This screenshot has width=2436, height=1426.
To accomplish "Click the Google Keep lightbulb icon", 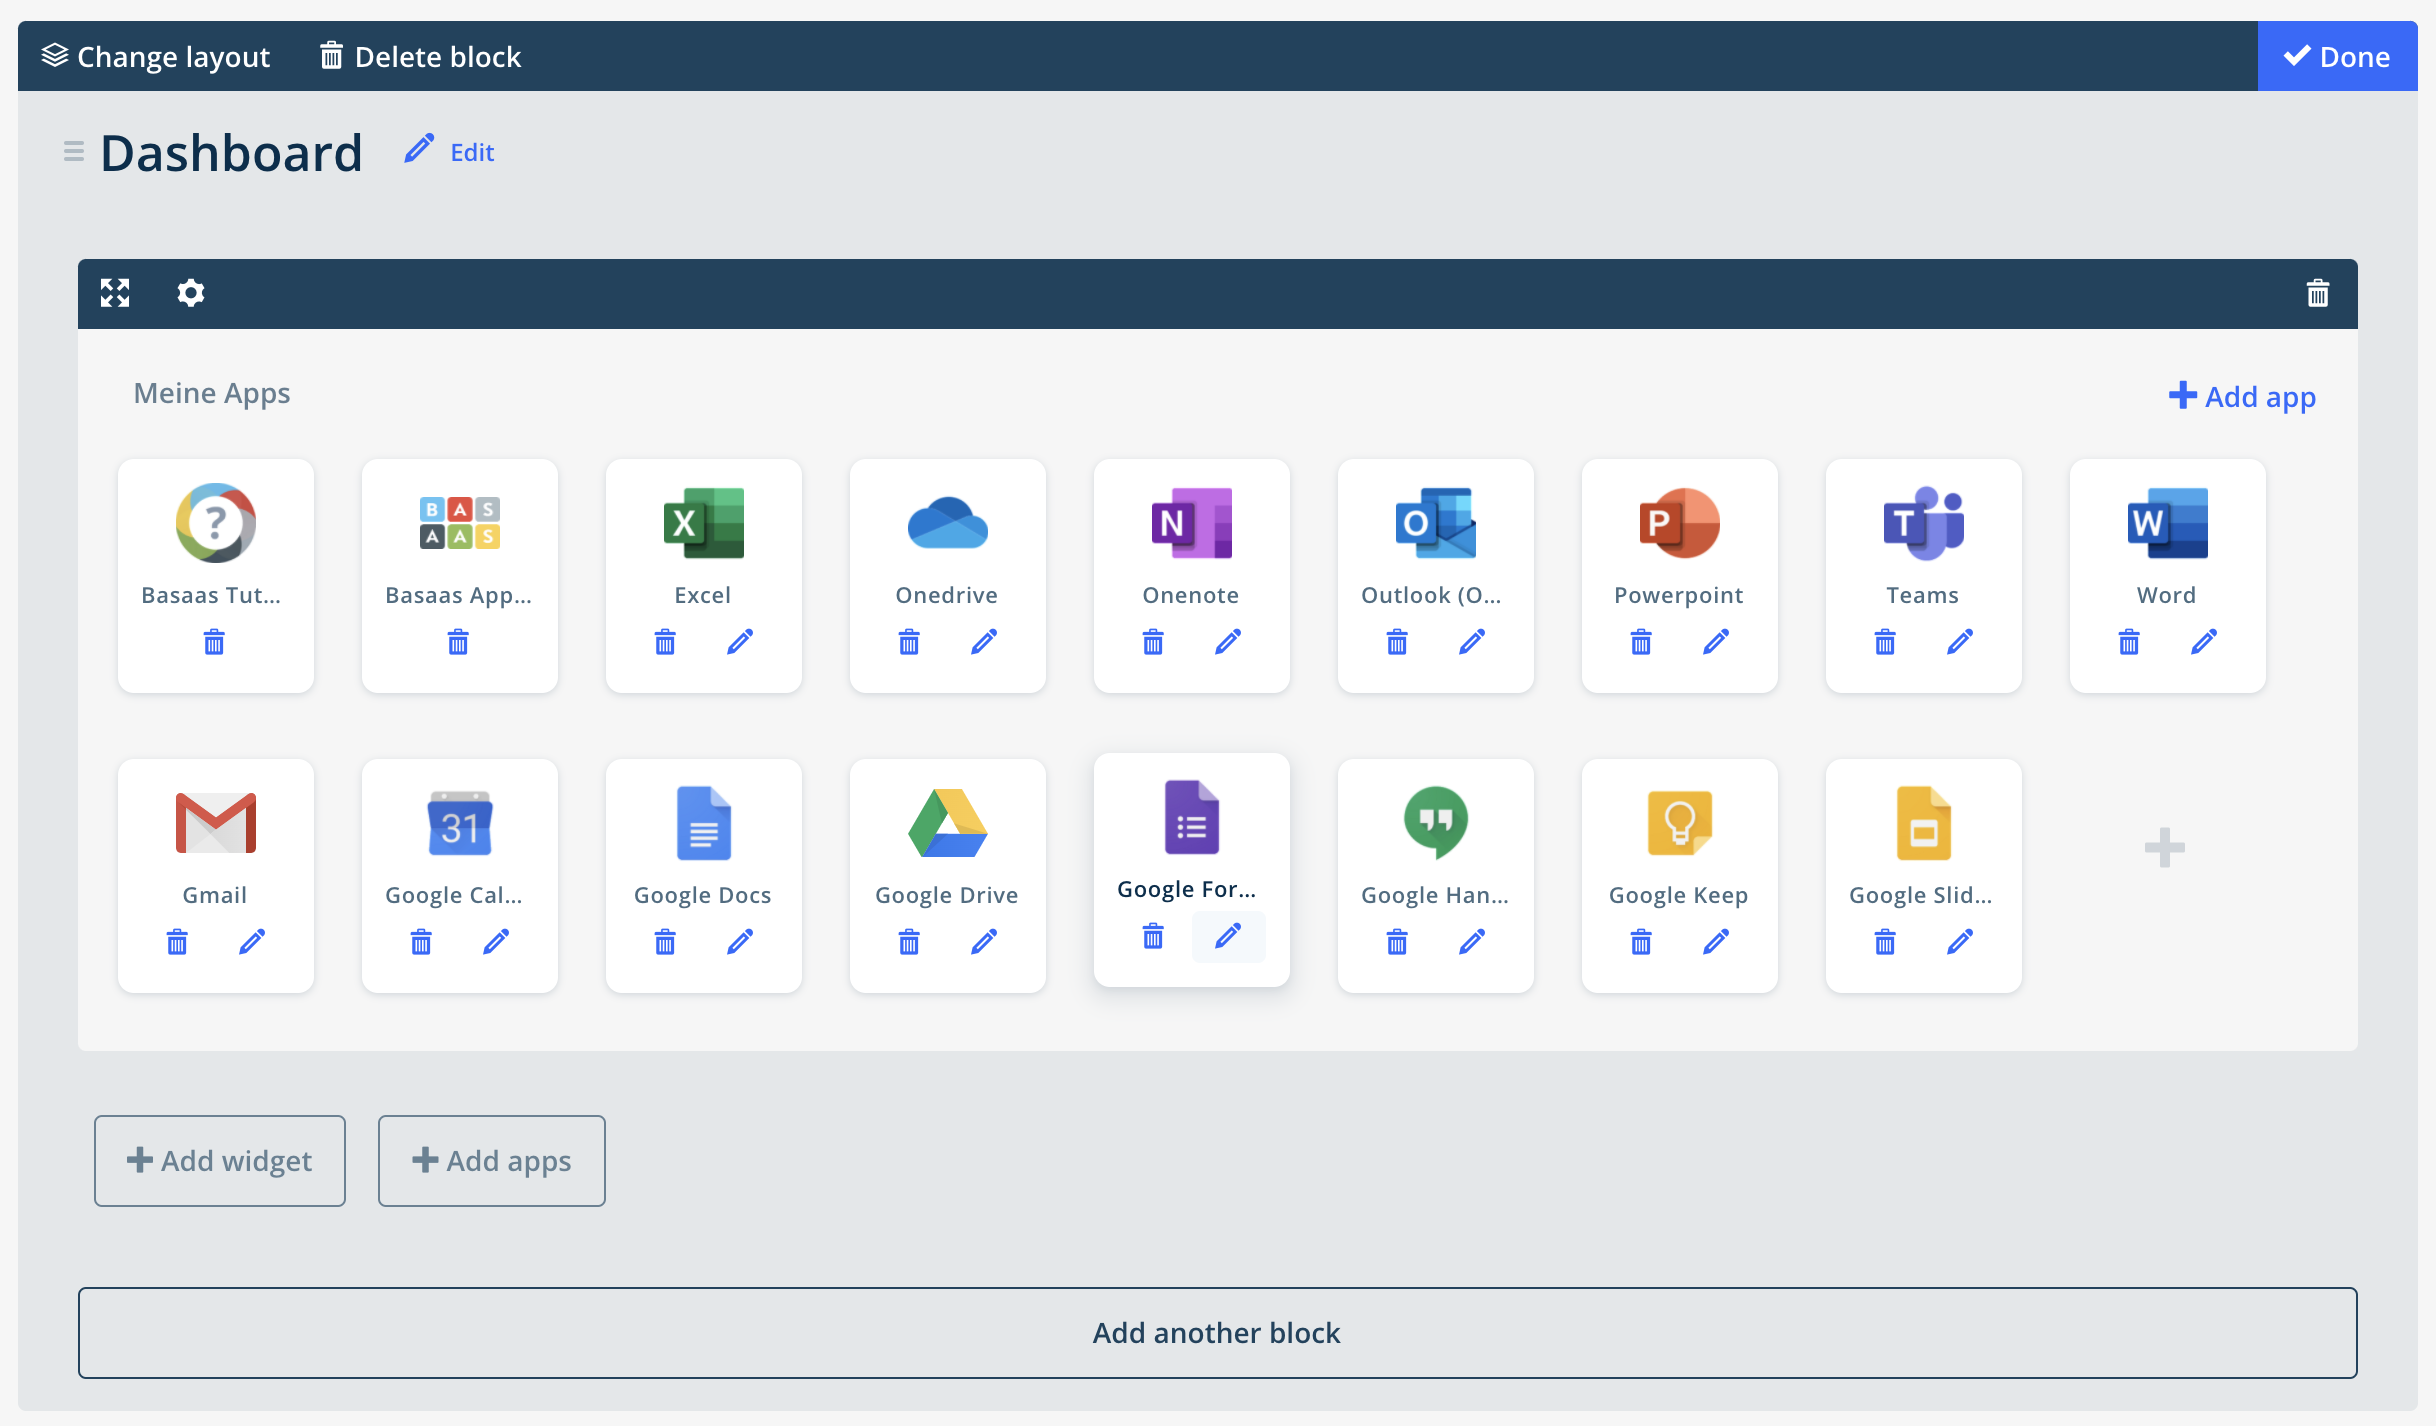I will tap(1680, 823).
